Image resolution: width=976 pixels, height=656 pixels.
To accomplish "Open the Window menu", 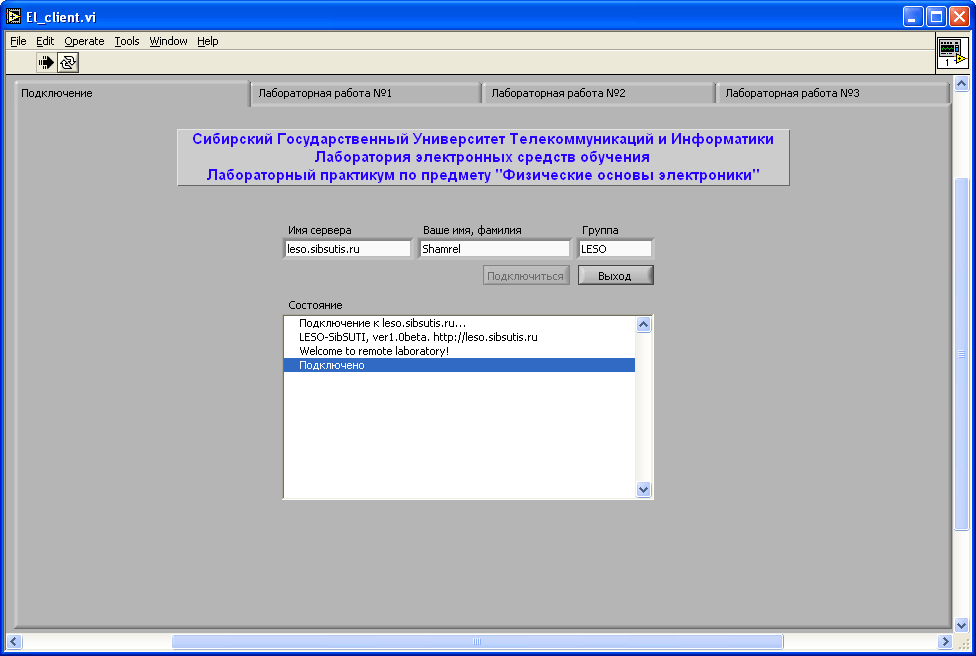I will 168,41.
